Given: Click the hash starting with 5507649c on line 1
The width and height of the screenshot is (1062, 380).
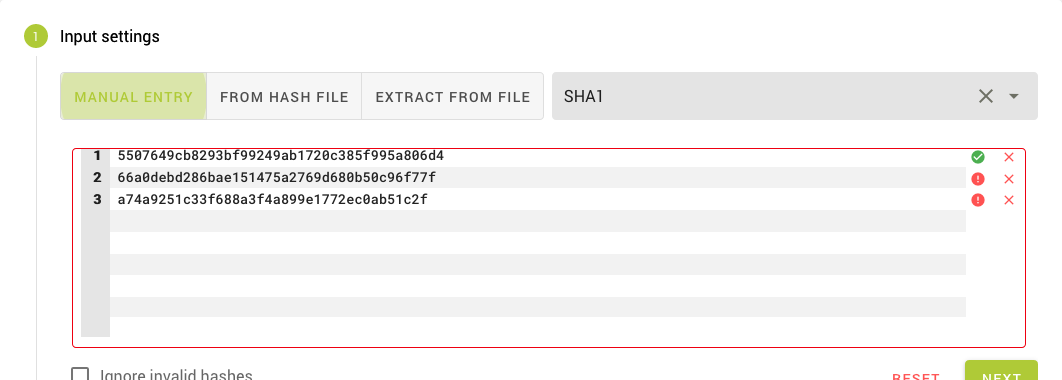Looking at the screenshot, I should (x=280, y=156).
